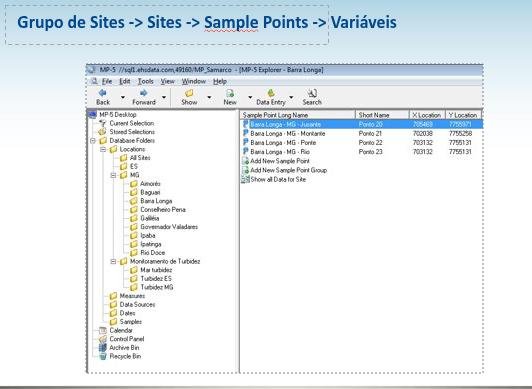This screenshot has height=389, width=532.
Task: Click Barra Longa - MG - Ponte sample point icon
Action: 246,142
